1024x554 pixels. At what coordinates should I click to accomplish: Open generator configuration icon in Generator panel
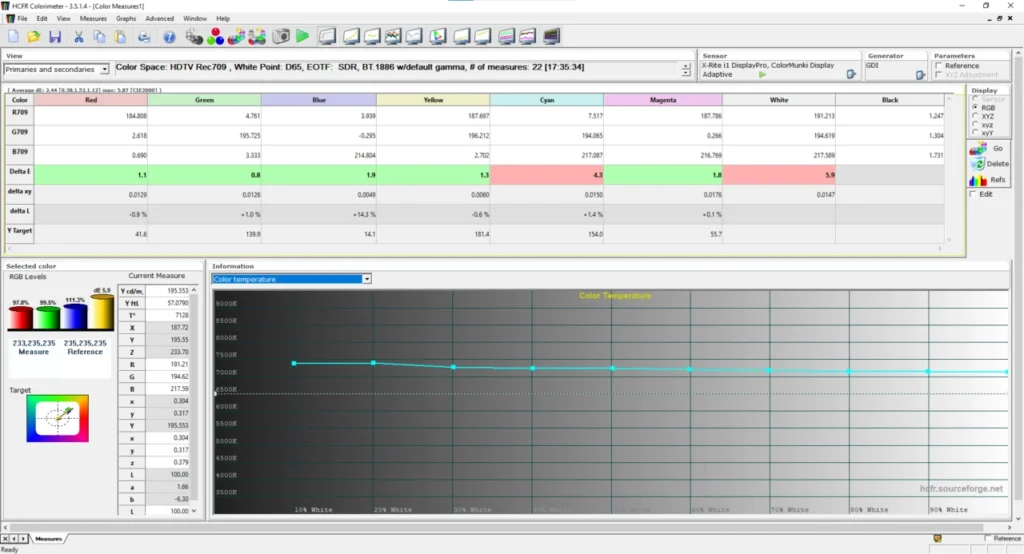click(920, 75)
